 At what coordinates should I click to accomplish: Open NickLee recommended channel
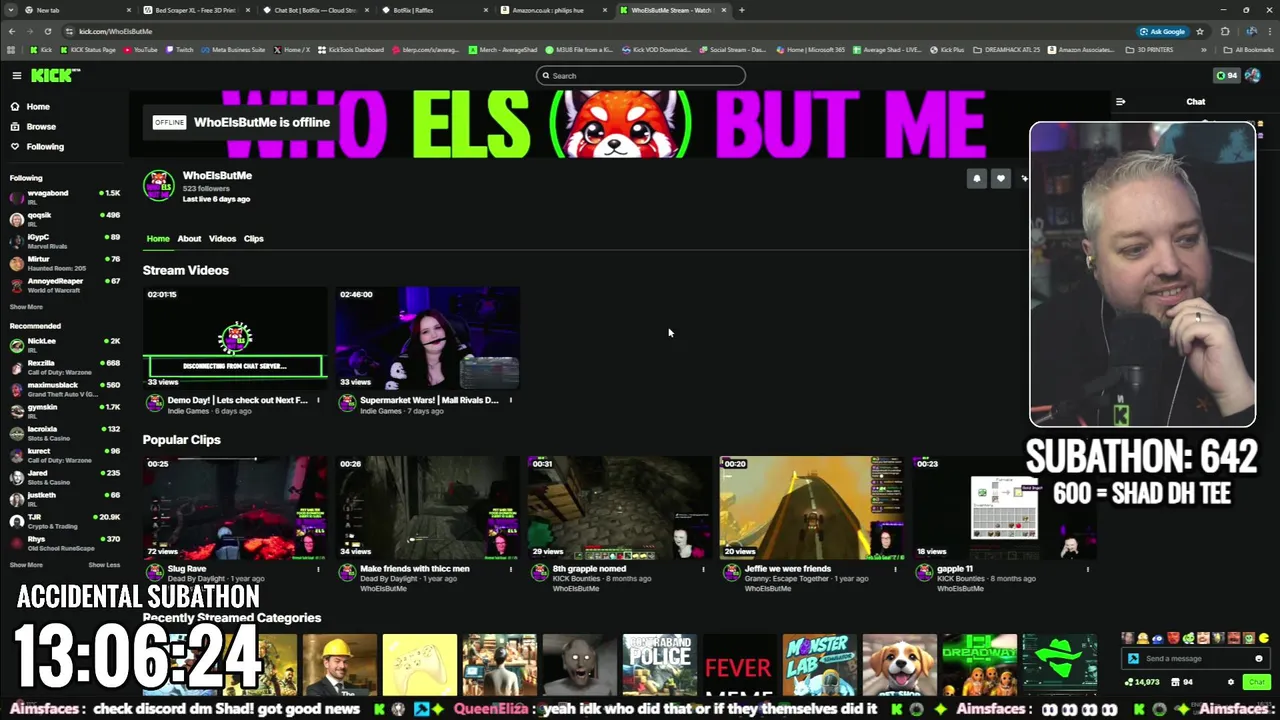[64, 344]
